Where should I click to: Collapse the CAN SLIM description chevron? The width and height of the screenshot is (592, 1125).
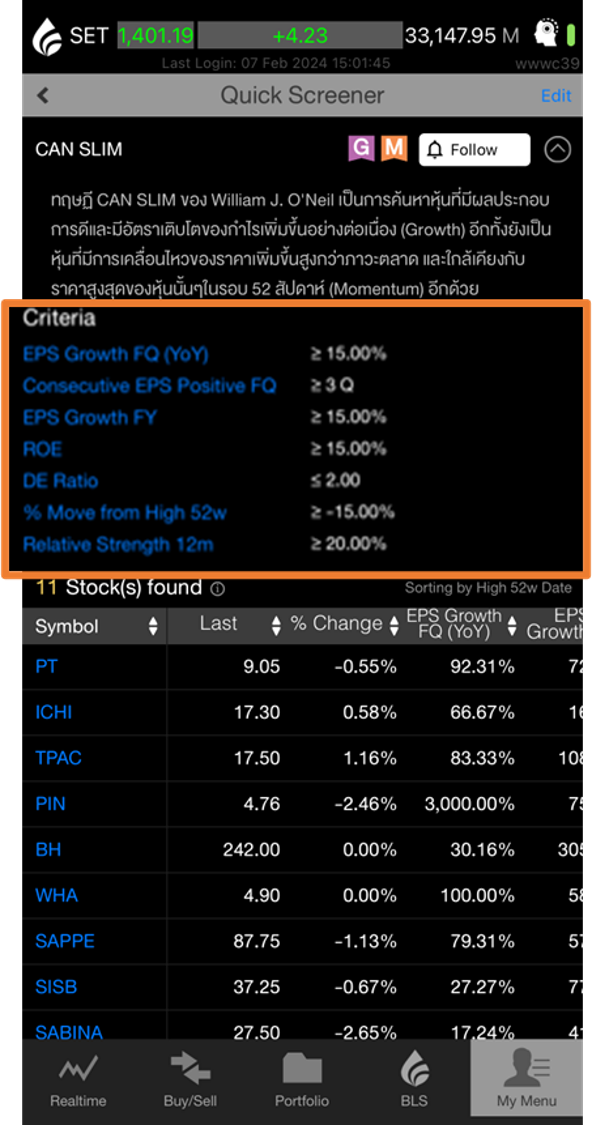pyautogui.click(x=558, y=149)
